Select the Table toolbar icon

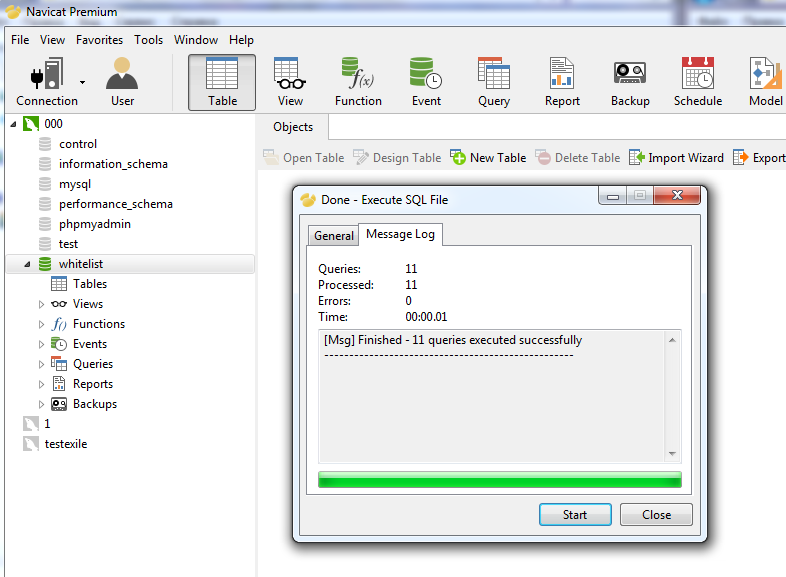[x=222, y=82]
